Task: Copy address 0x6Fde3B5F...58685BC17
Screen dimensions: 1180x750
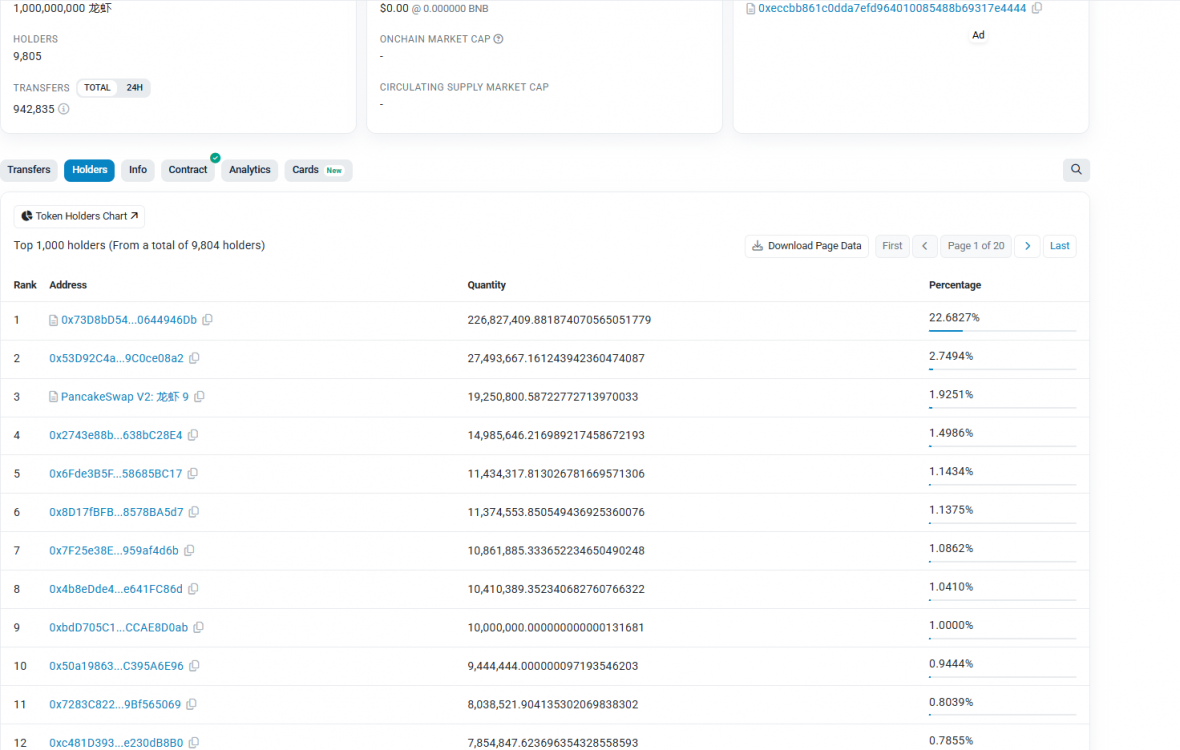Action: [192, 474]
